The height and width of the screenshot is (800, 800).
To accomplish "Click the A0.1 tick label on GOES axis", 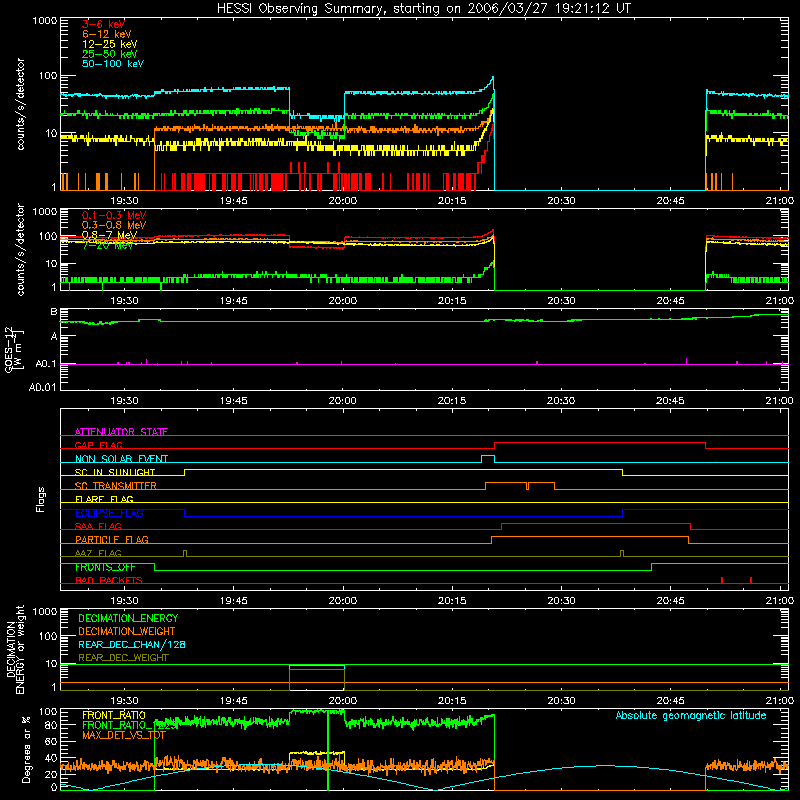I will pos(45,364).
